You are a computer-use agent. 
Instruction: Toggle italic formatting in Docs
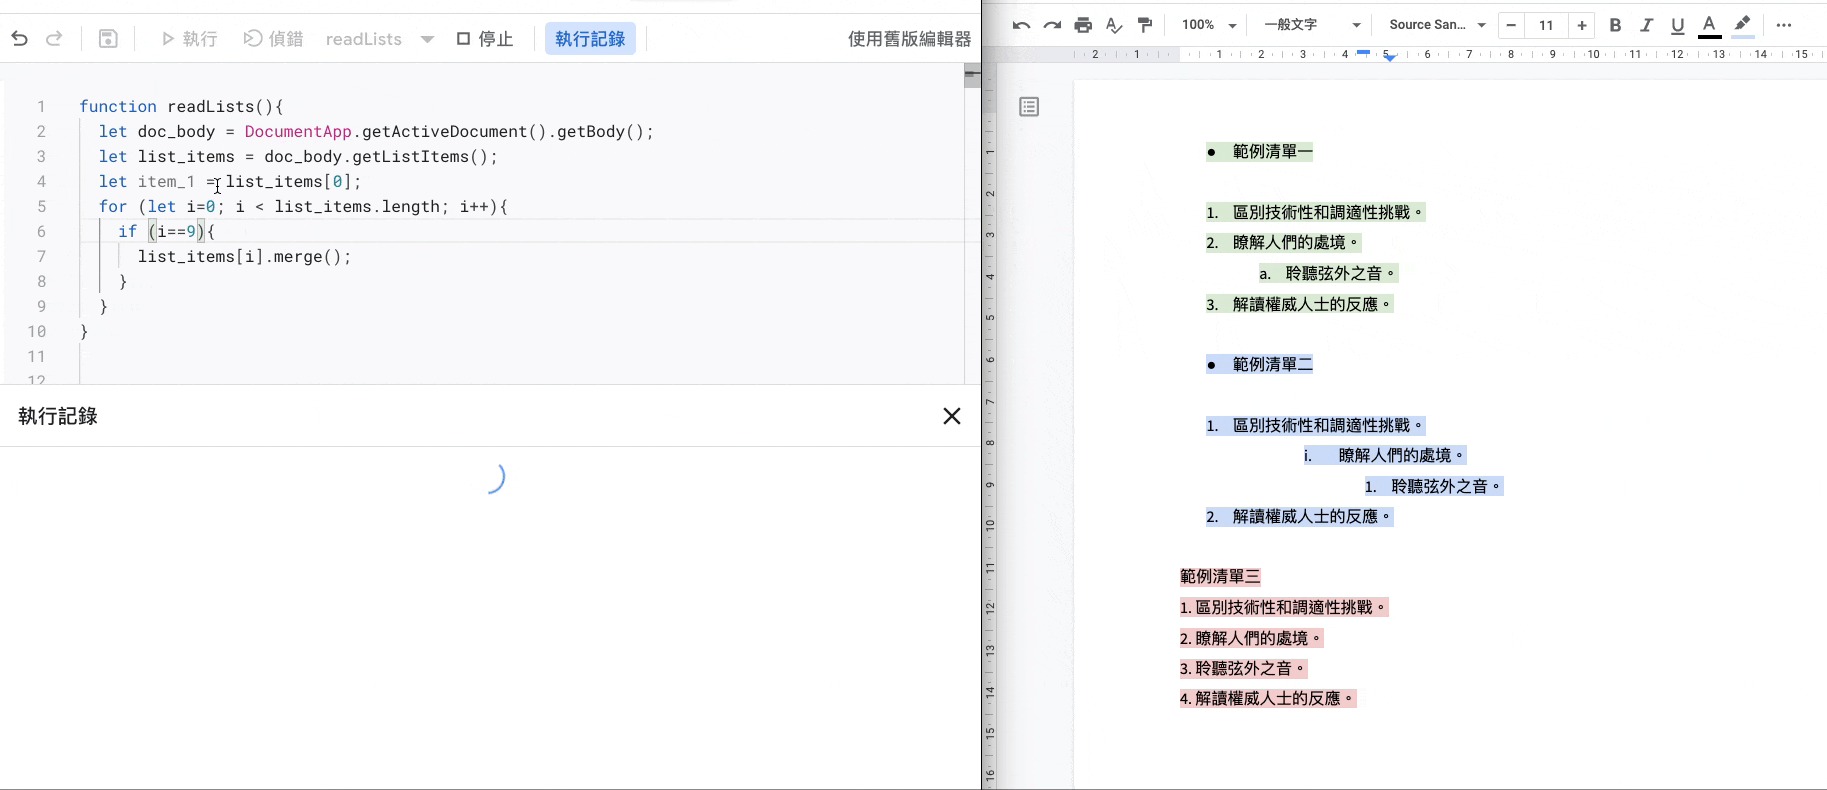1646,25
